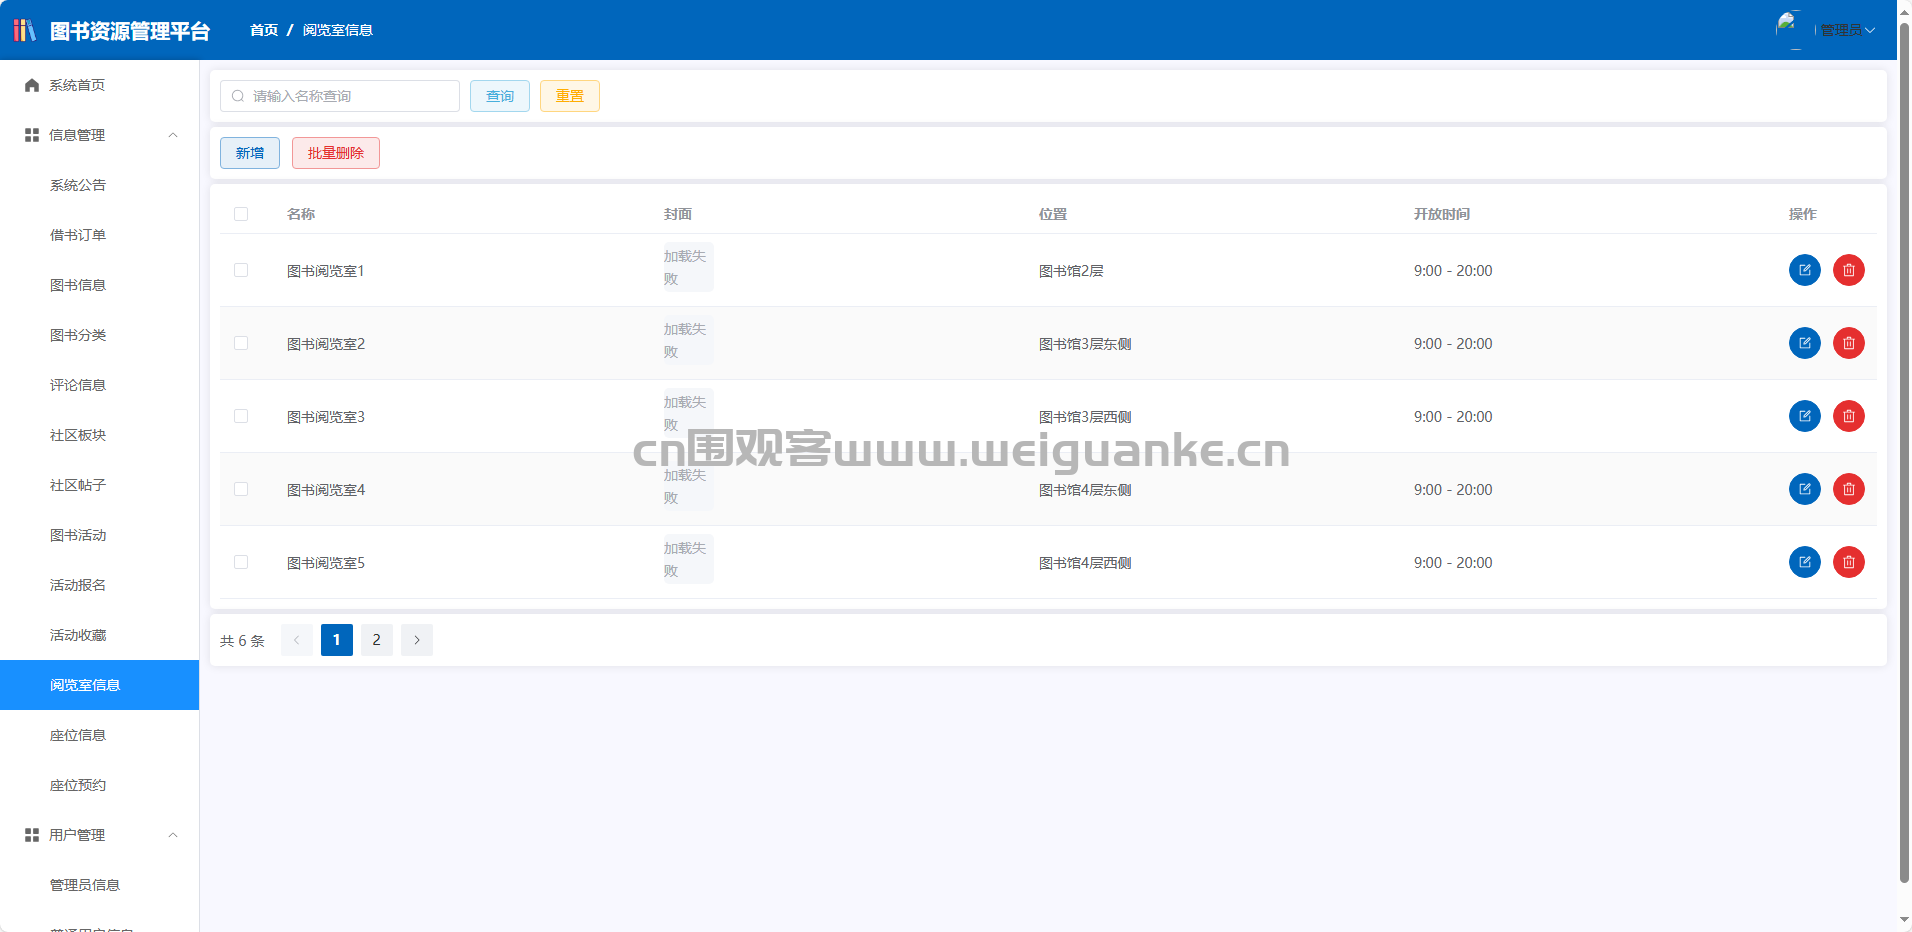Open 系统公告 menu item
The image size is (1912, 932).
[100, 185]
